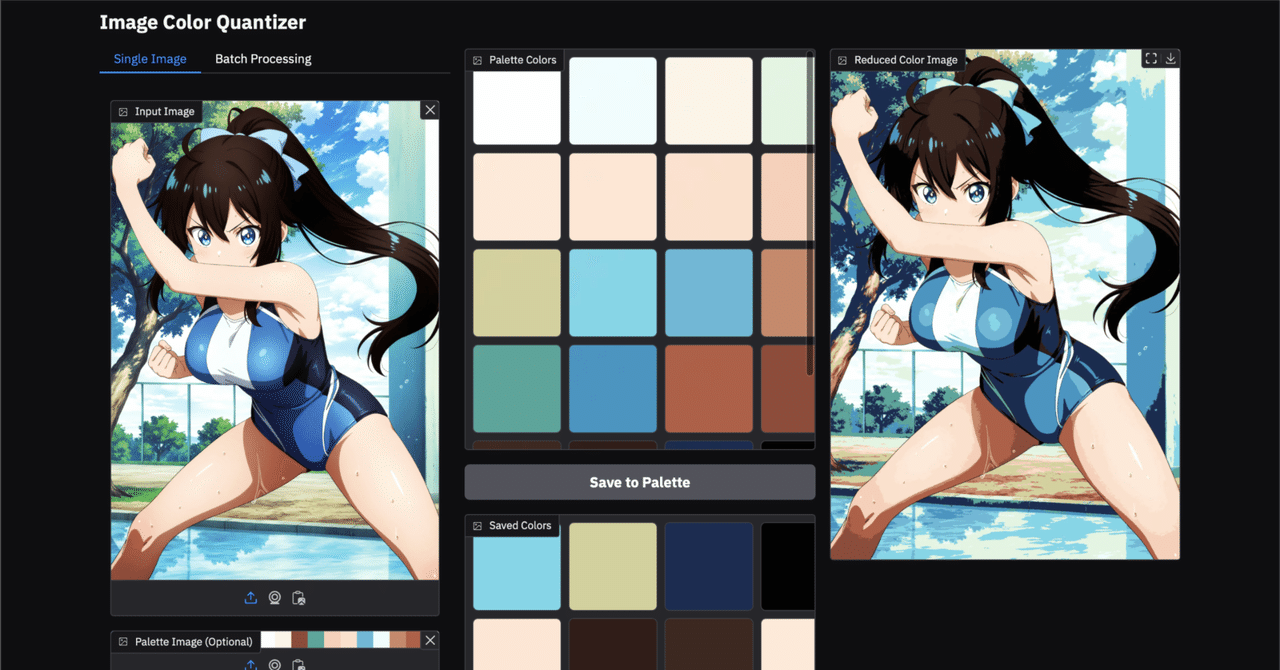Open webcam capture for palette image
This screenshot has height=670, width=1280.
click(274, 663)
